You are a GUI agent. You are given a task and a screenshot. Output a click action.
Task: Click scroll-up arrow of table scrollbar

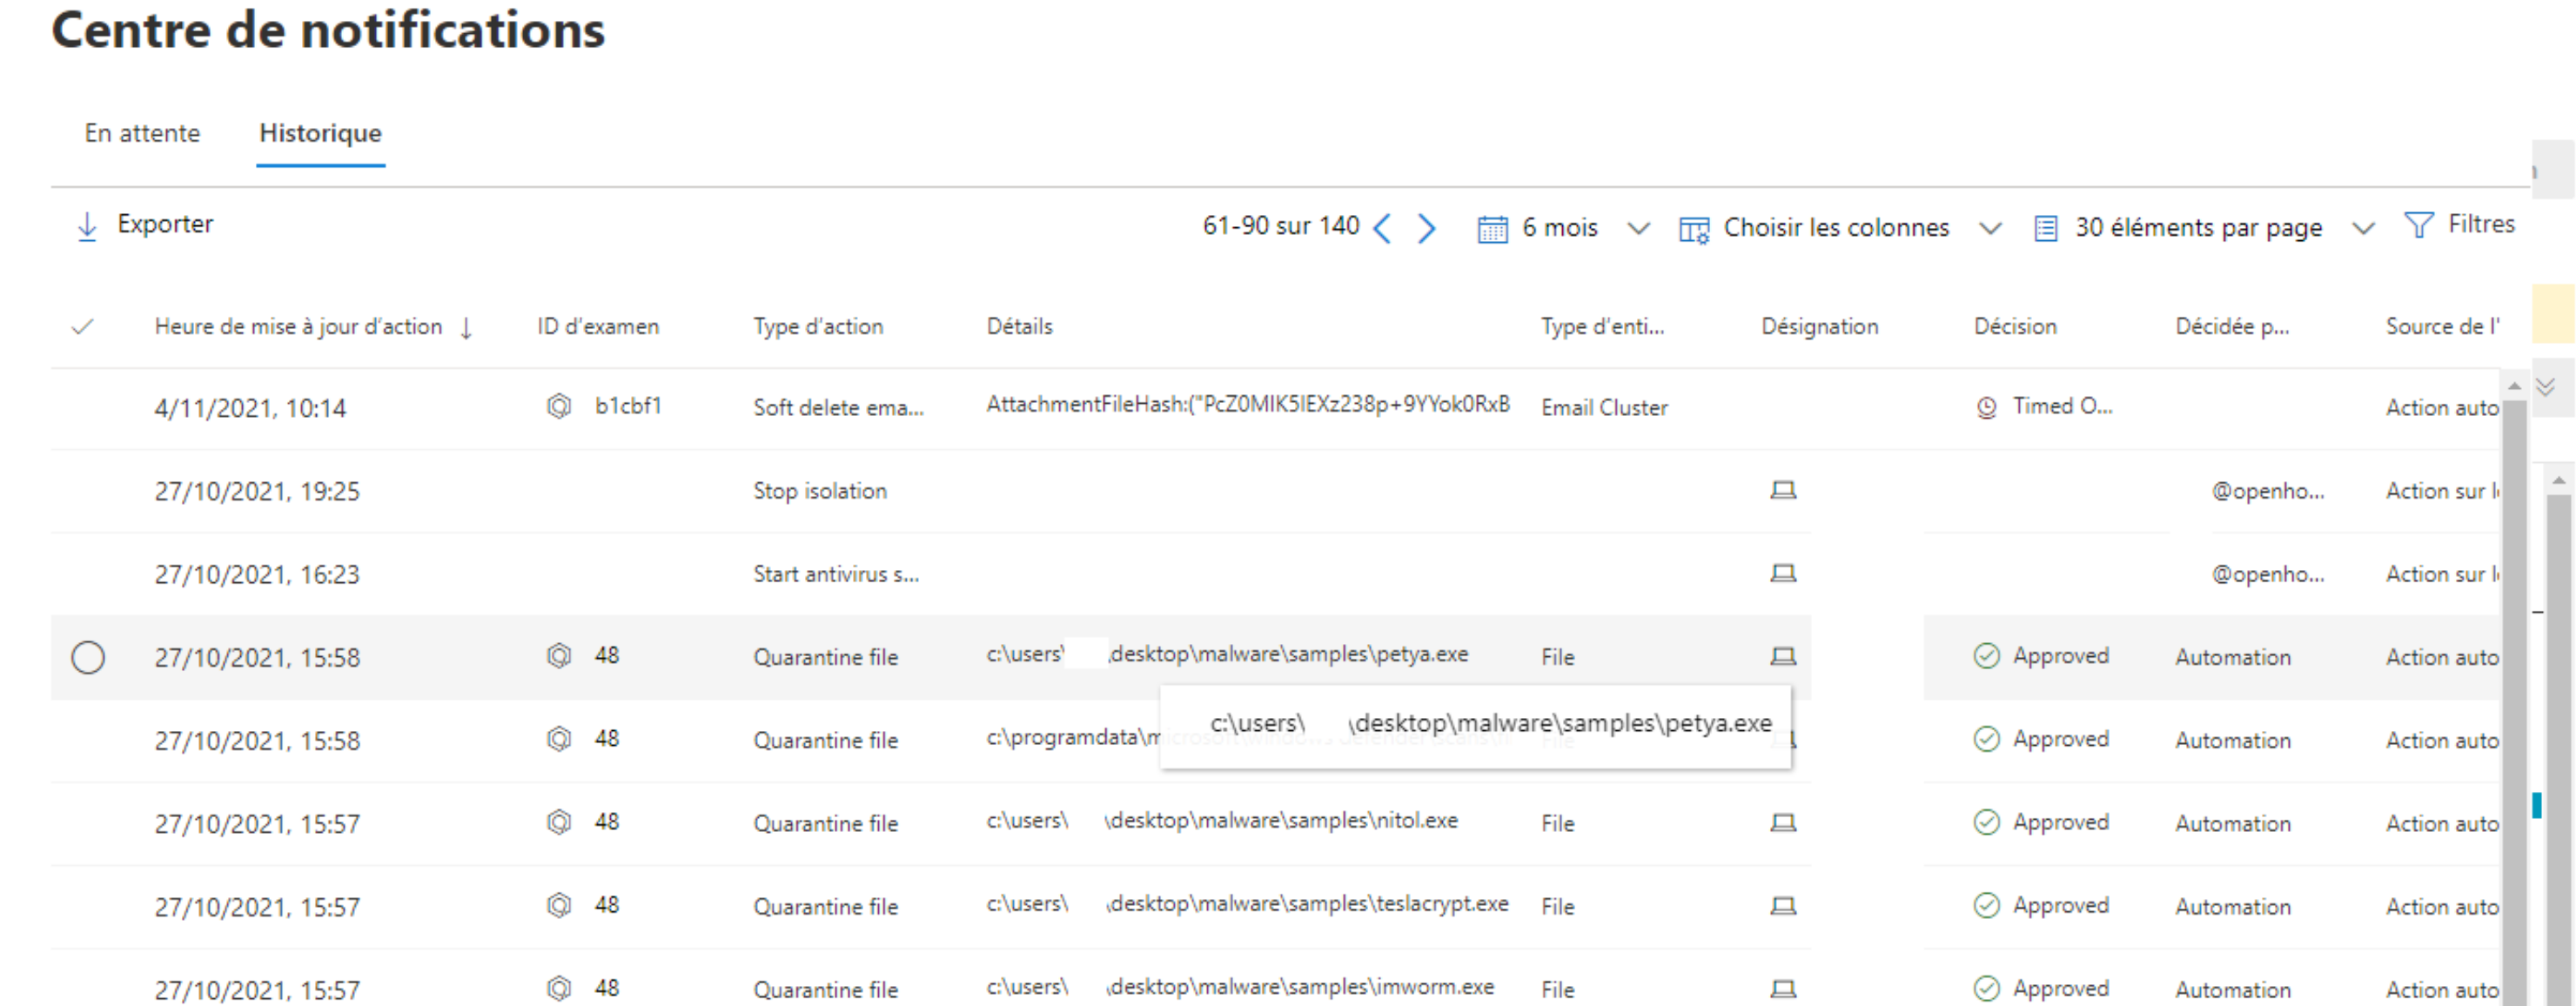(2514, 386)
